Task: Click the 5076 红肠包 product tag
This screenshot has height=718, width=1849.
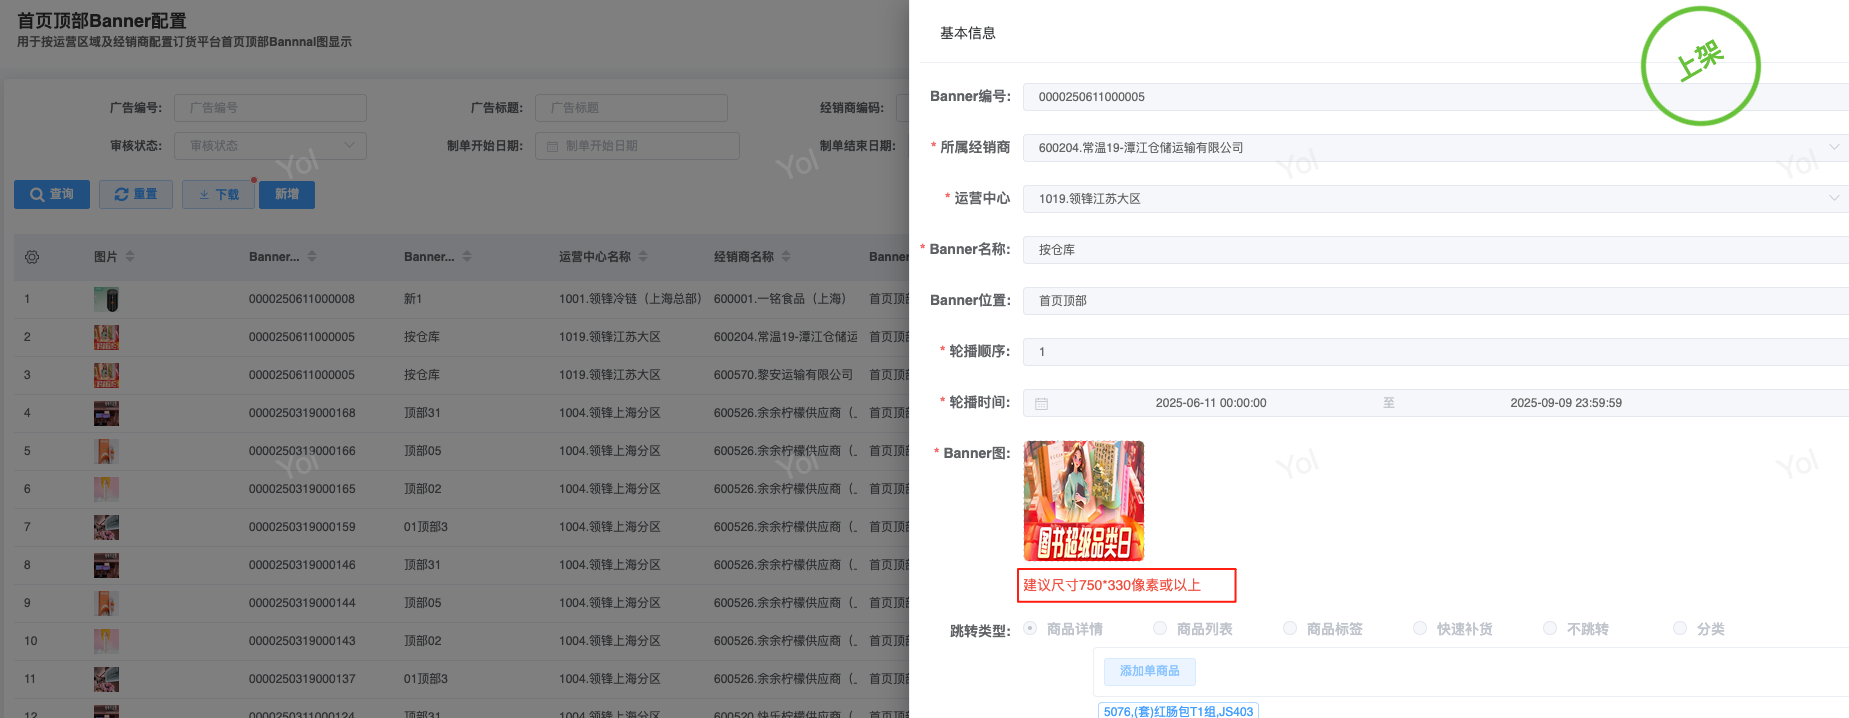Action: (x=1178, y=711)
